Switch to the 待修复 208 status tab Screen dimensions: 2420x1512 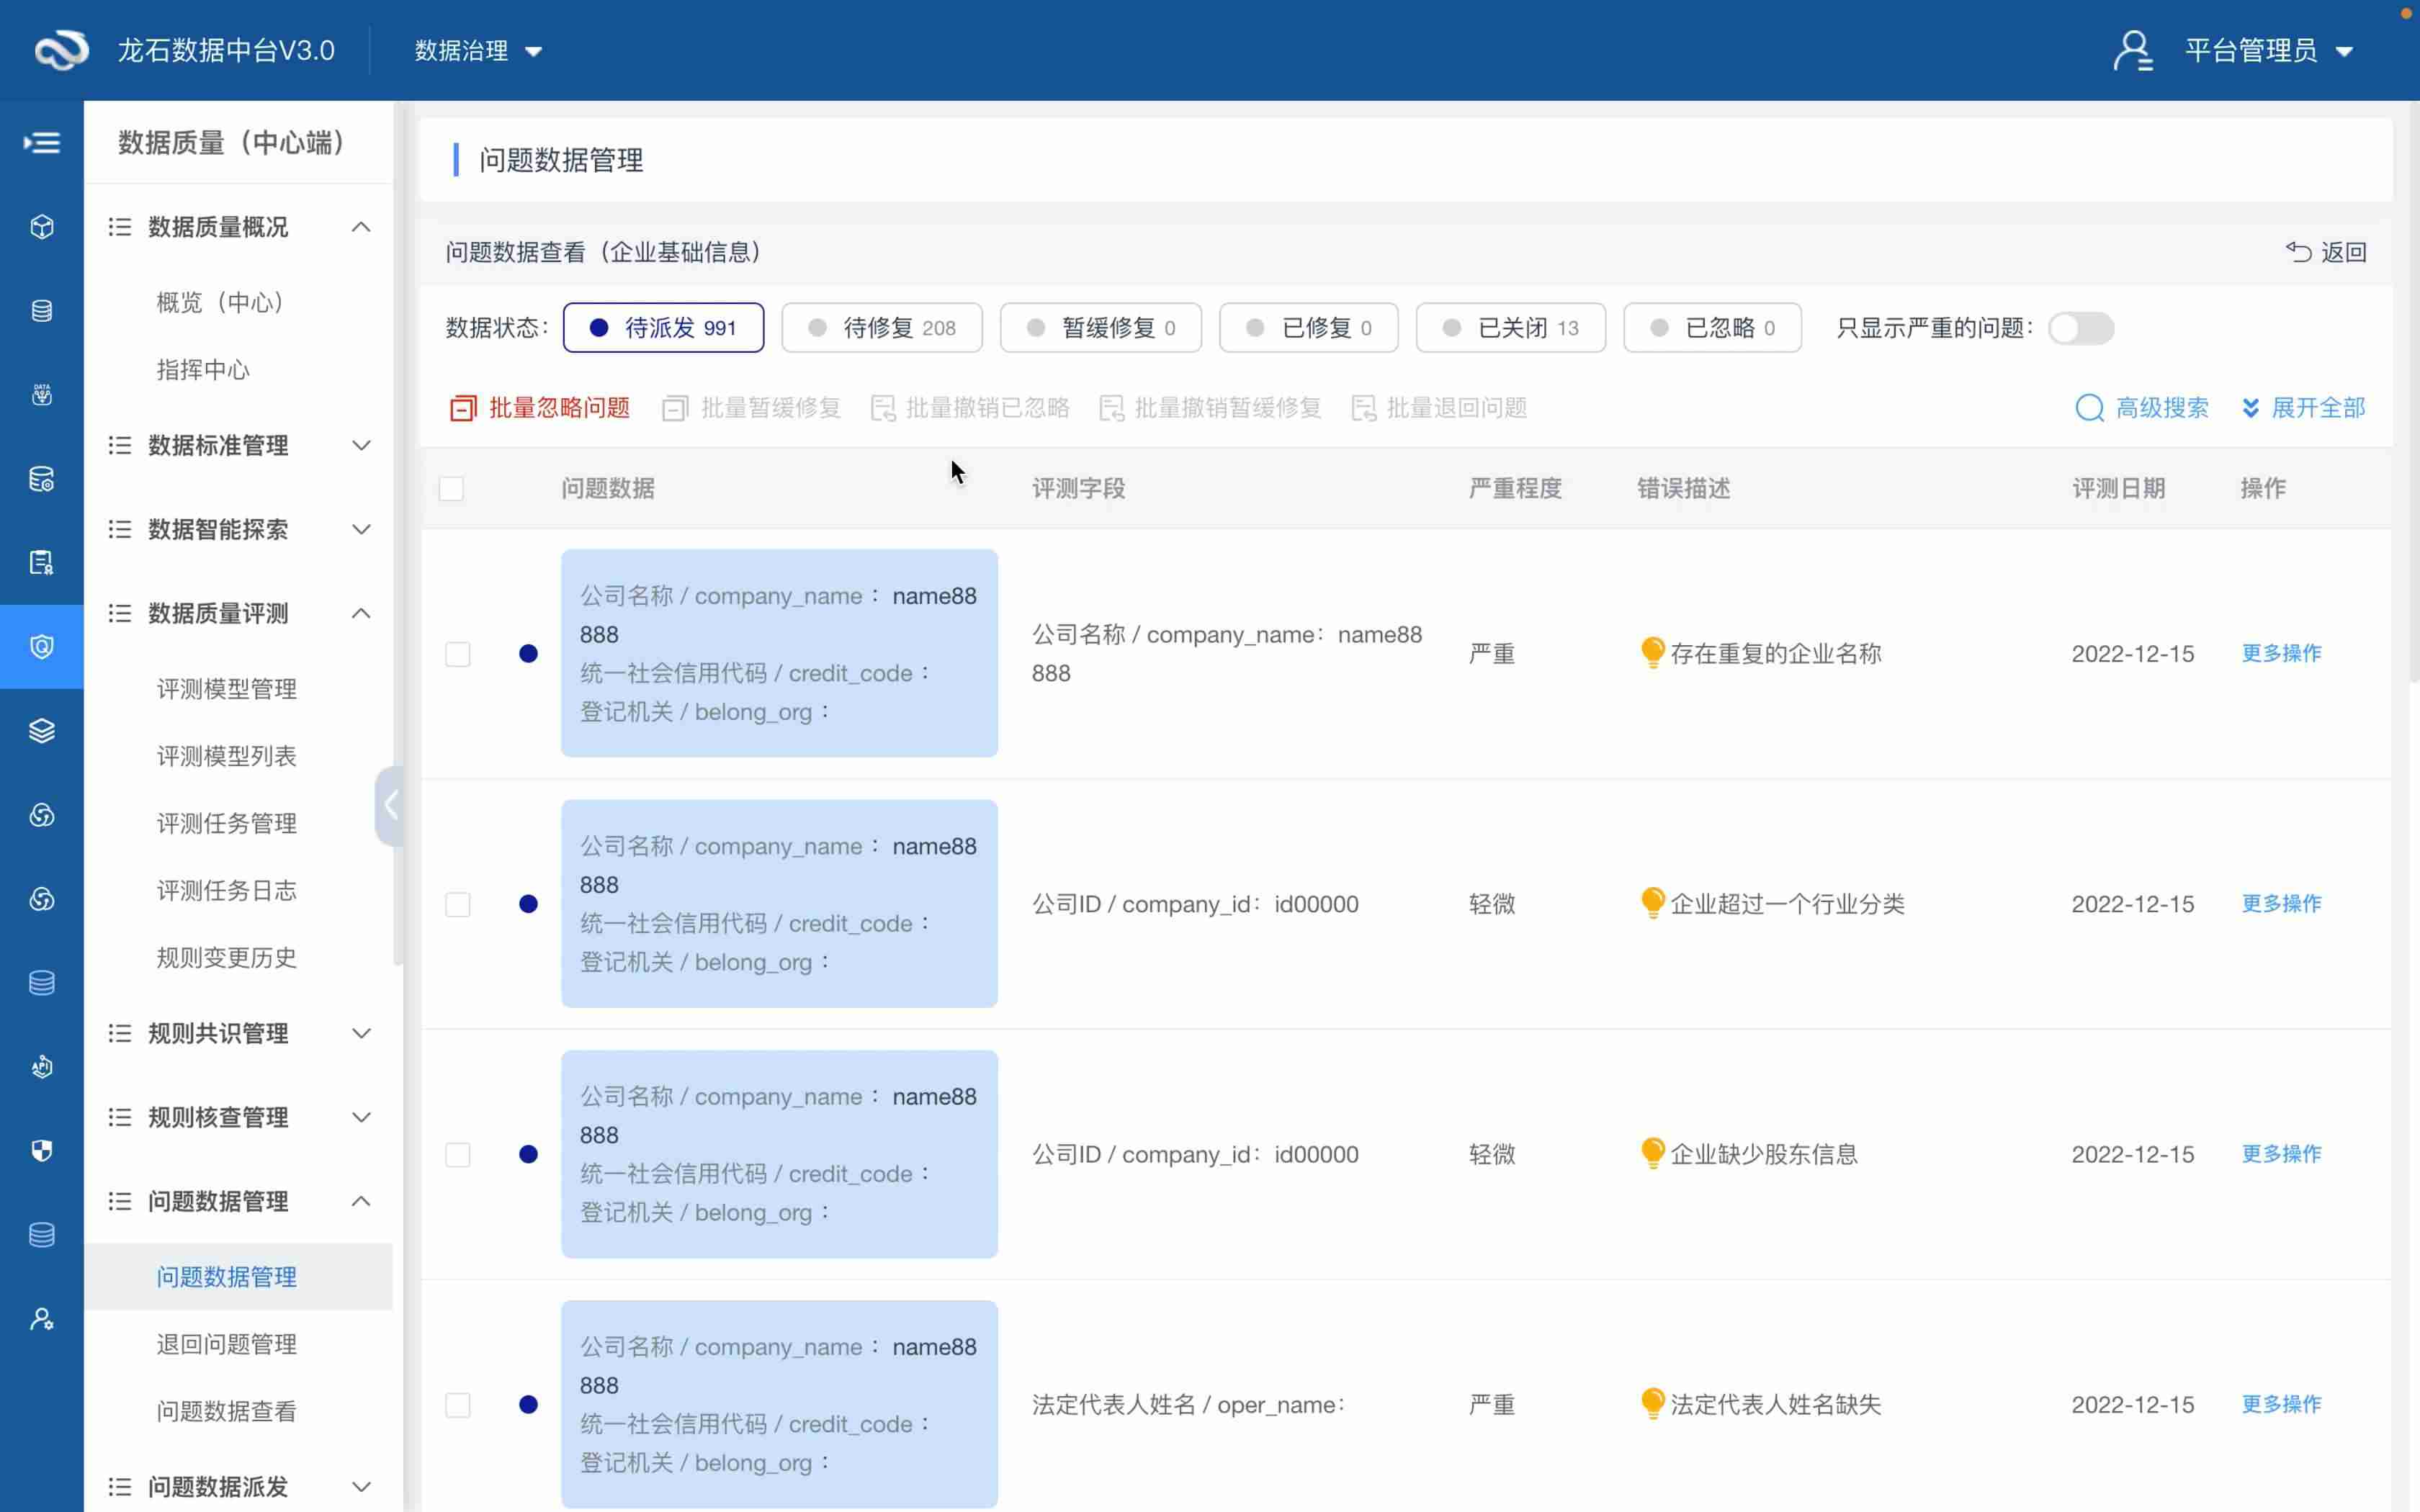(x=881, y=328)
